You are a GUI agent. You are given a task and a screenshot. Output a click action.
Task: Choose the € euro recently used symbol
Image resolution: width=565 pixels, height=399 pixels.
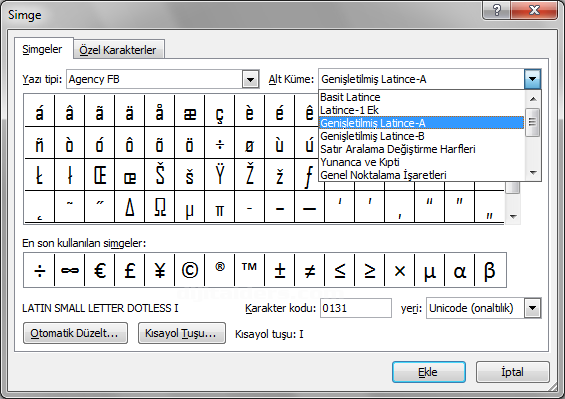(99, 270)
